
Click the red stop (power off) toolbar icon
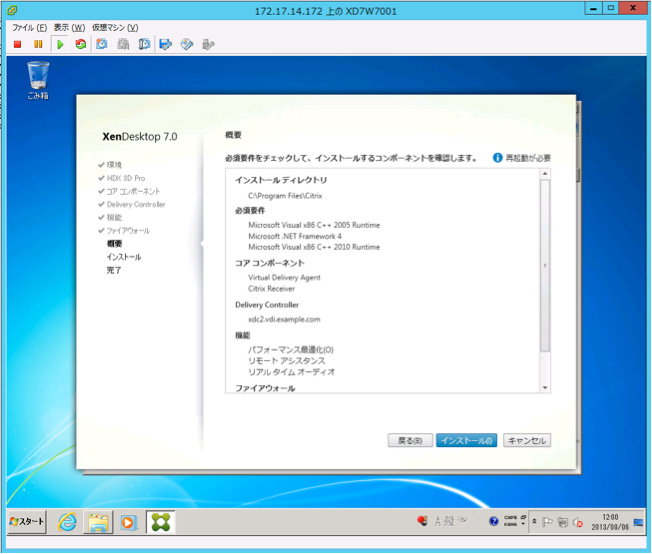pyautogui.click(x=17, y=44)
